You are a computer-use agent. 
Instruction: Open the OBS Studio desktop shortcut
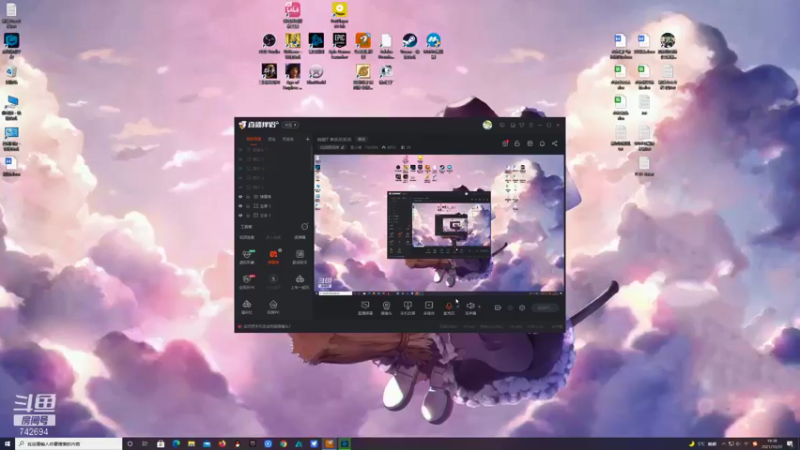click(269, 43)
